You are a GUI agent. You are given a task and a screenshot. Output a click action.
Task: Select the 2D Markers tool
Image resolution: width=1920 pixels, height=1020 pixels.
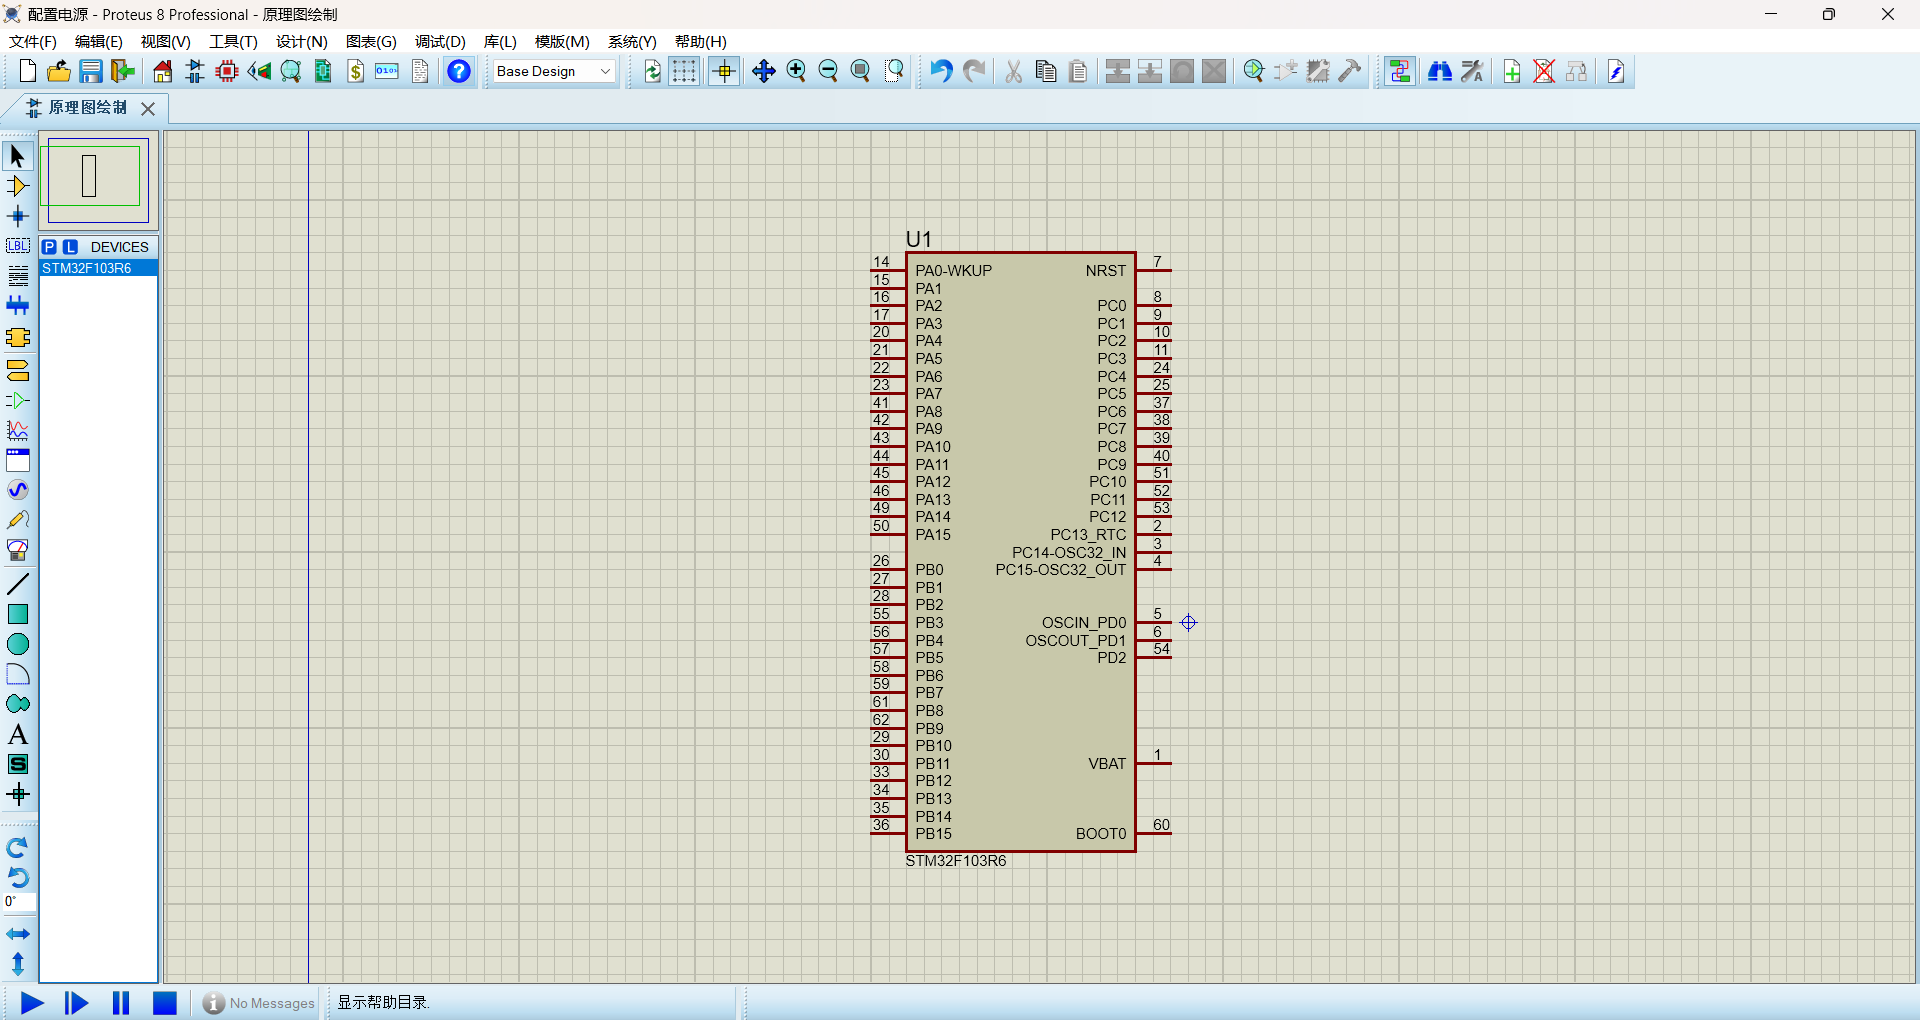point(18,795)
